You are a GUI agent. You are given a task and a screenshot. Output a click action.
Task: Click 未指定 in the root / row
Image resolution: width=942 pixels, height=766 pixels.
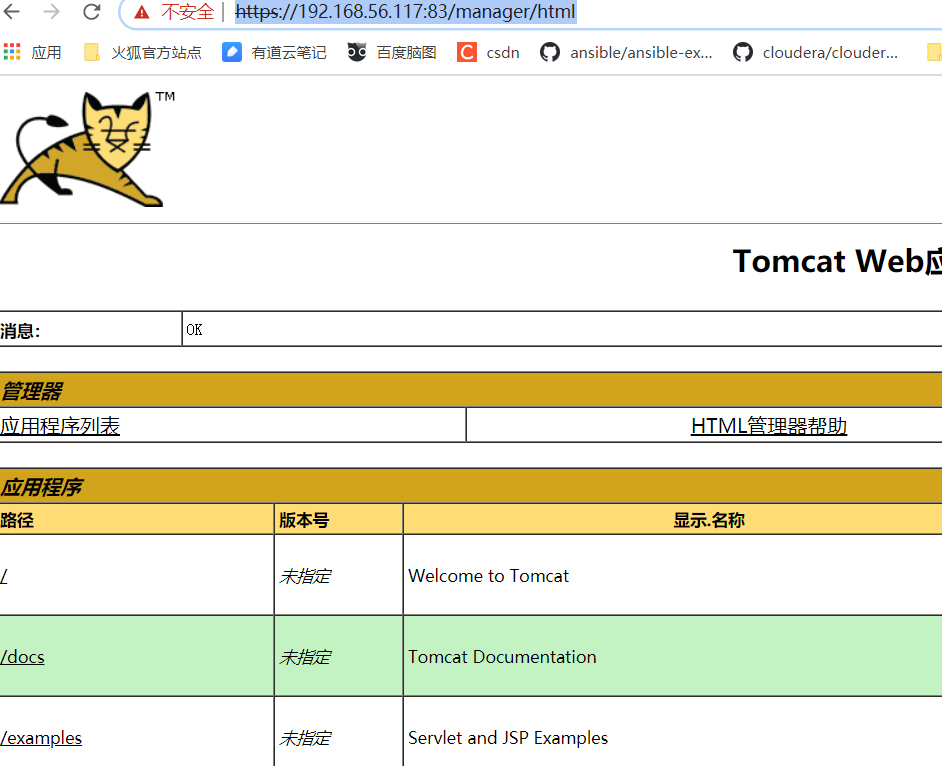pos(305,577)
